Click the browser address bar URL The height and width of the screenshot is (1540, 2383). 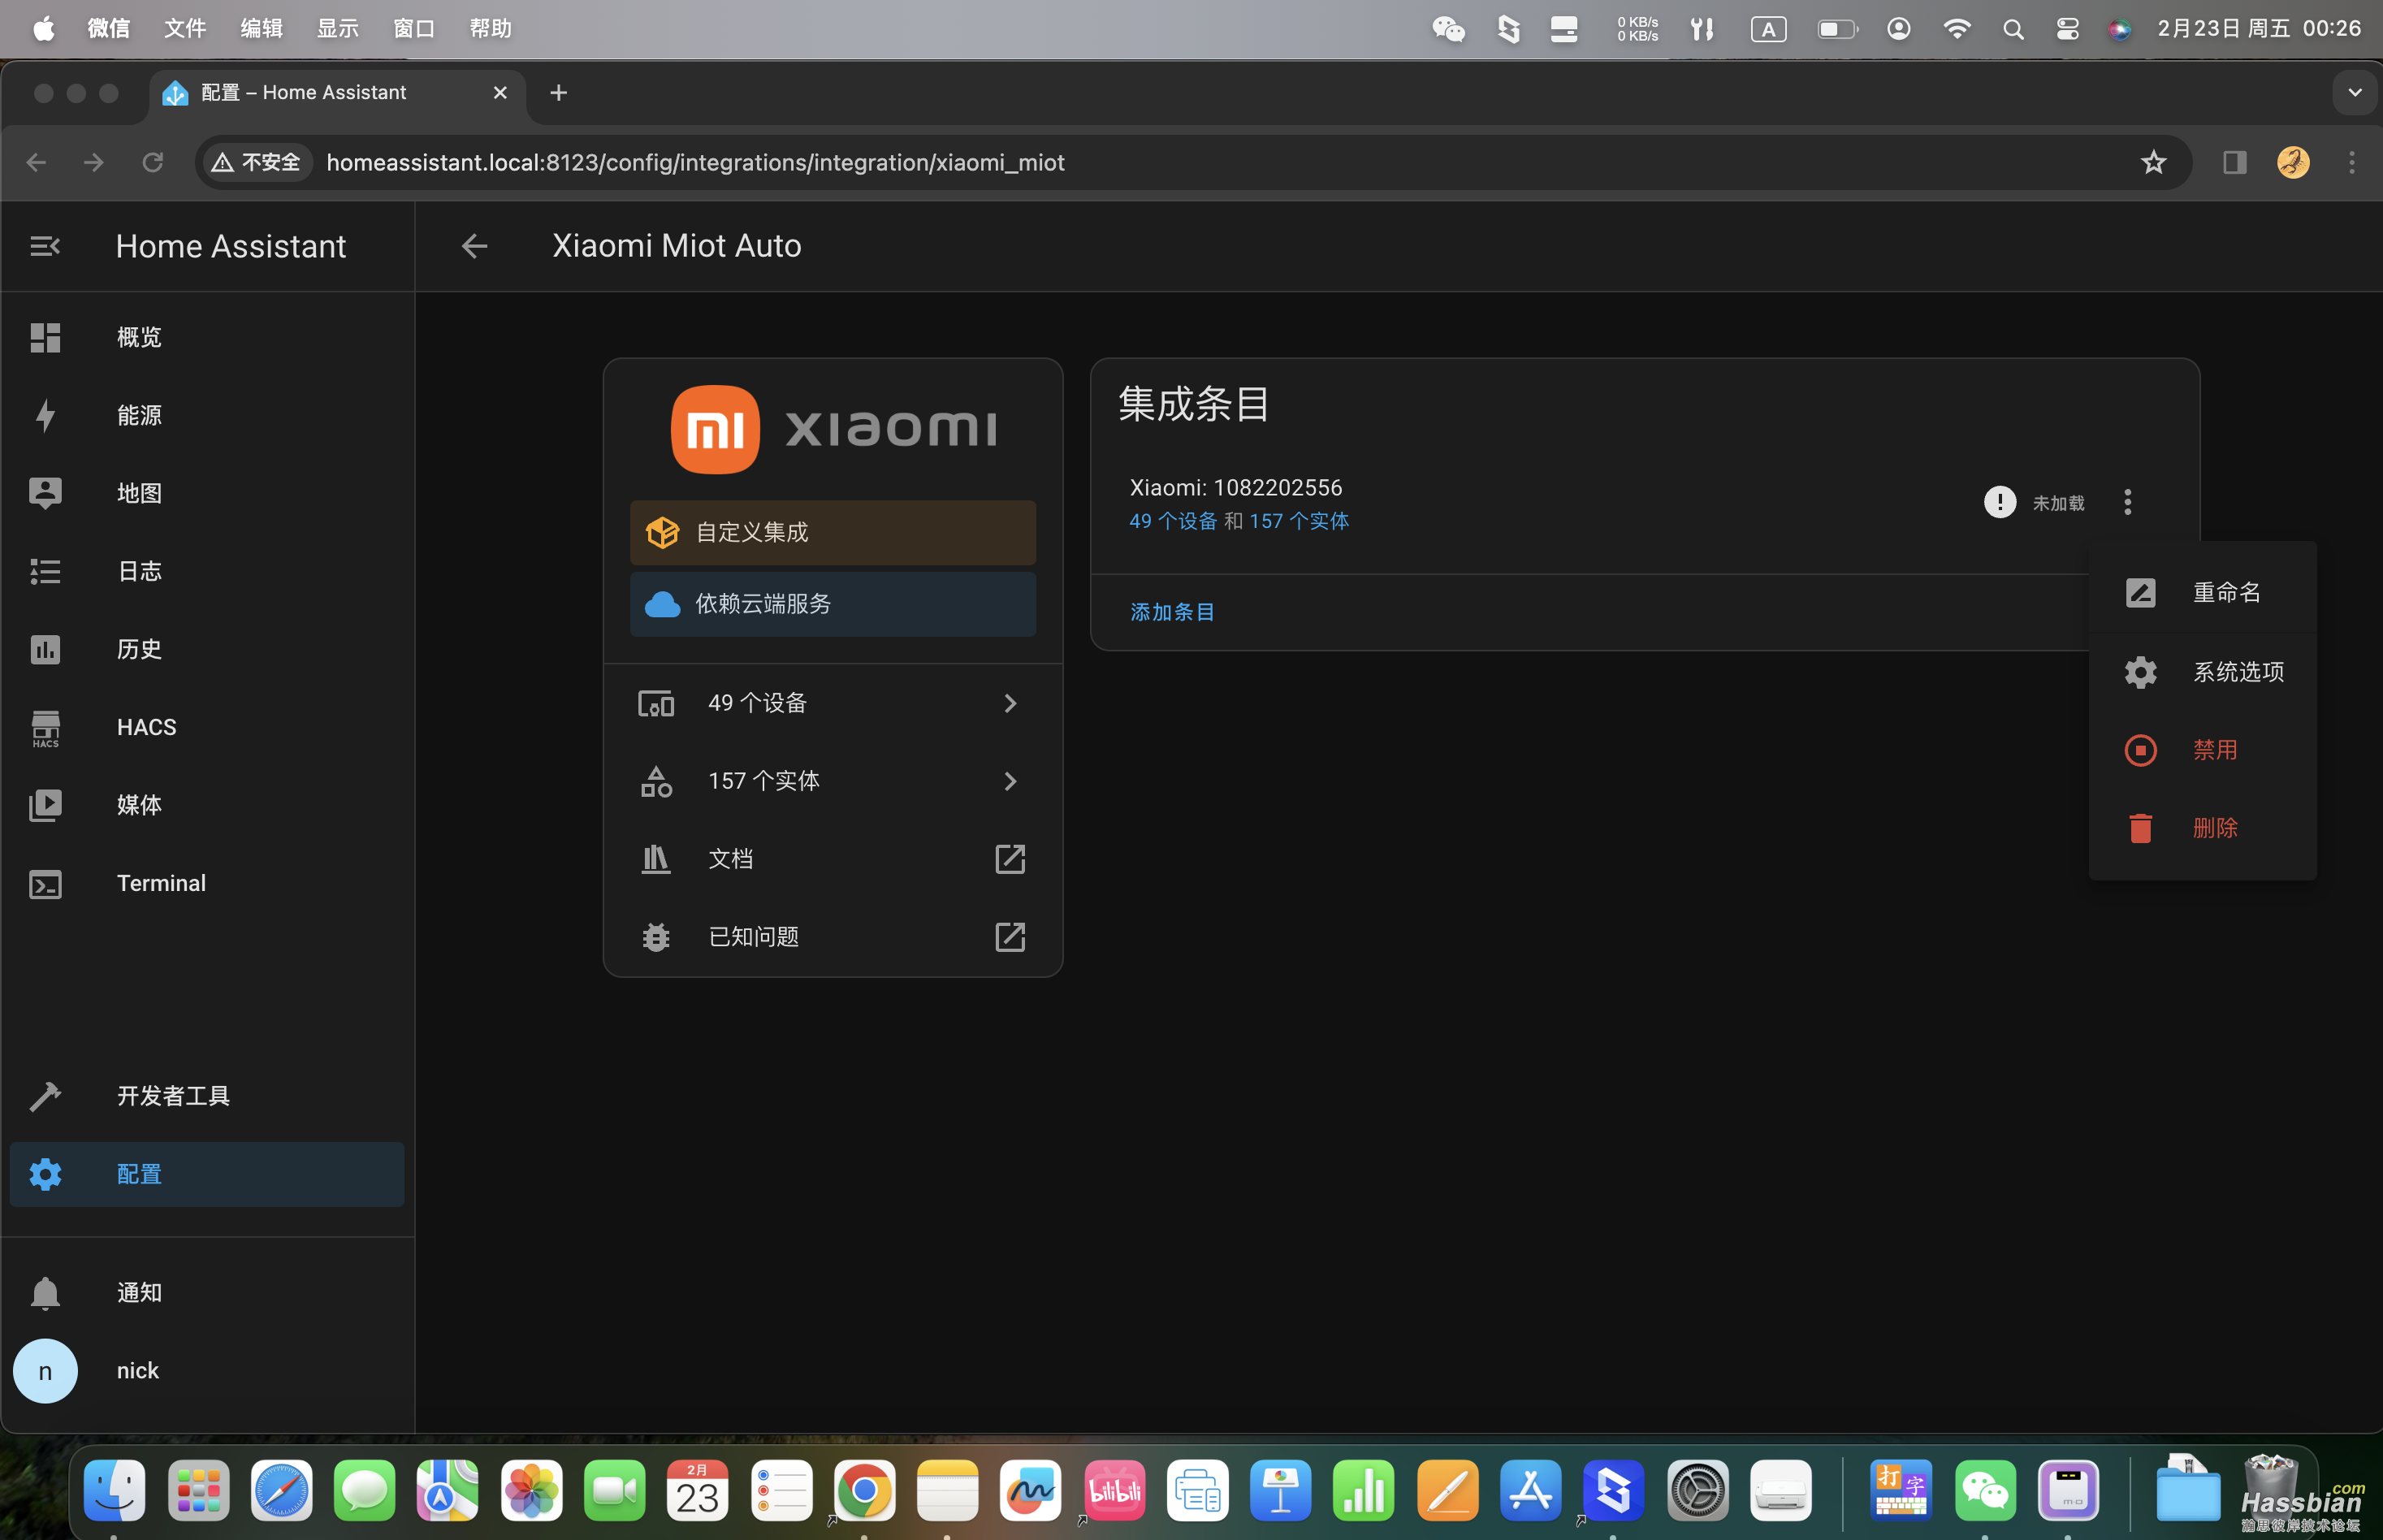click(695, 162)
